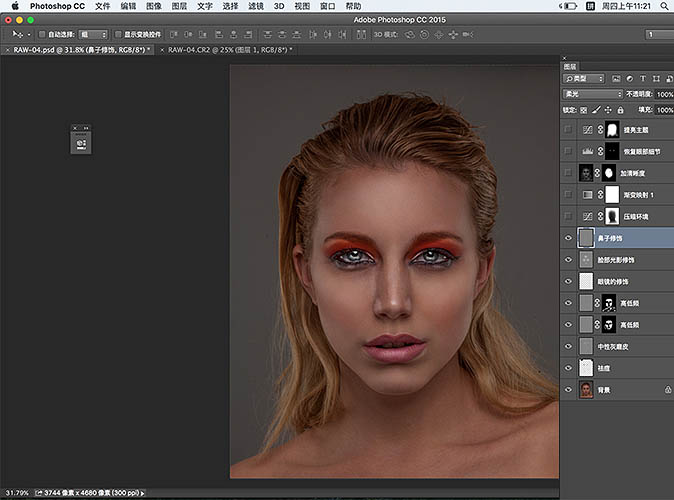Screen dimensions: 674x500
Task: Click the Move tool icon in options bar
Action: (15, 34)
